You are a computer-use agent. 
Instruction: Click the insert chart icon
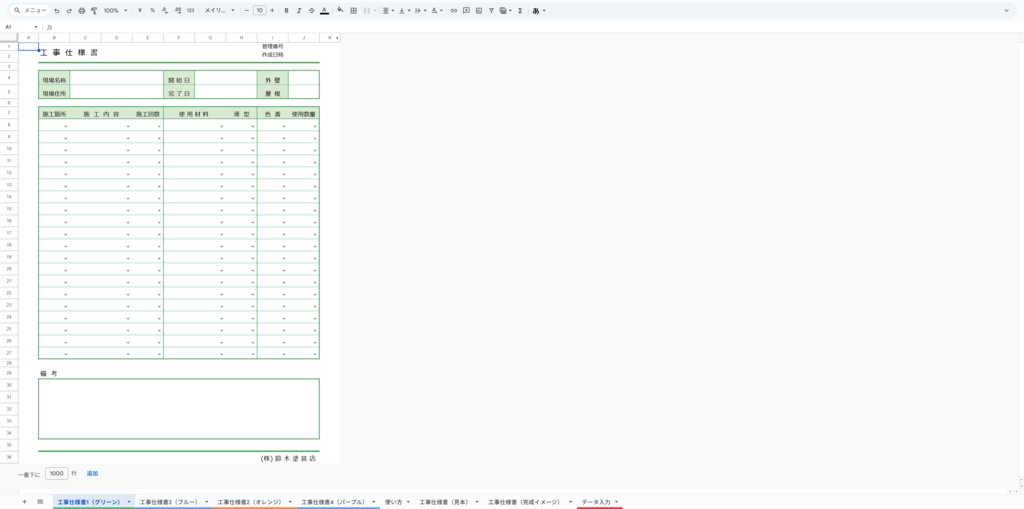(479, 10)
